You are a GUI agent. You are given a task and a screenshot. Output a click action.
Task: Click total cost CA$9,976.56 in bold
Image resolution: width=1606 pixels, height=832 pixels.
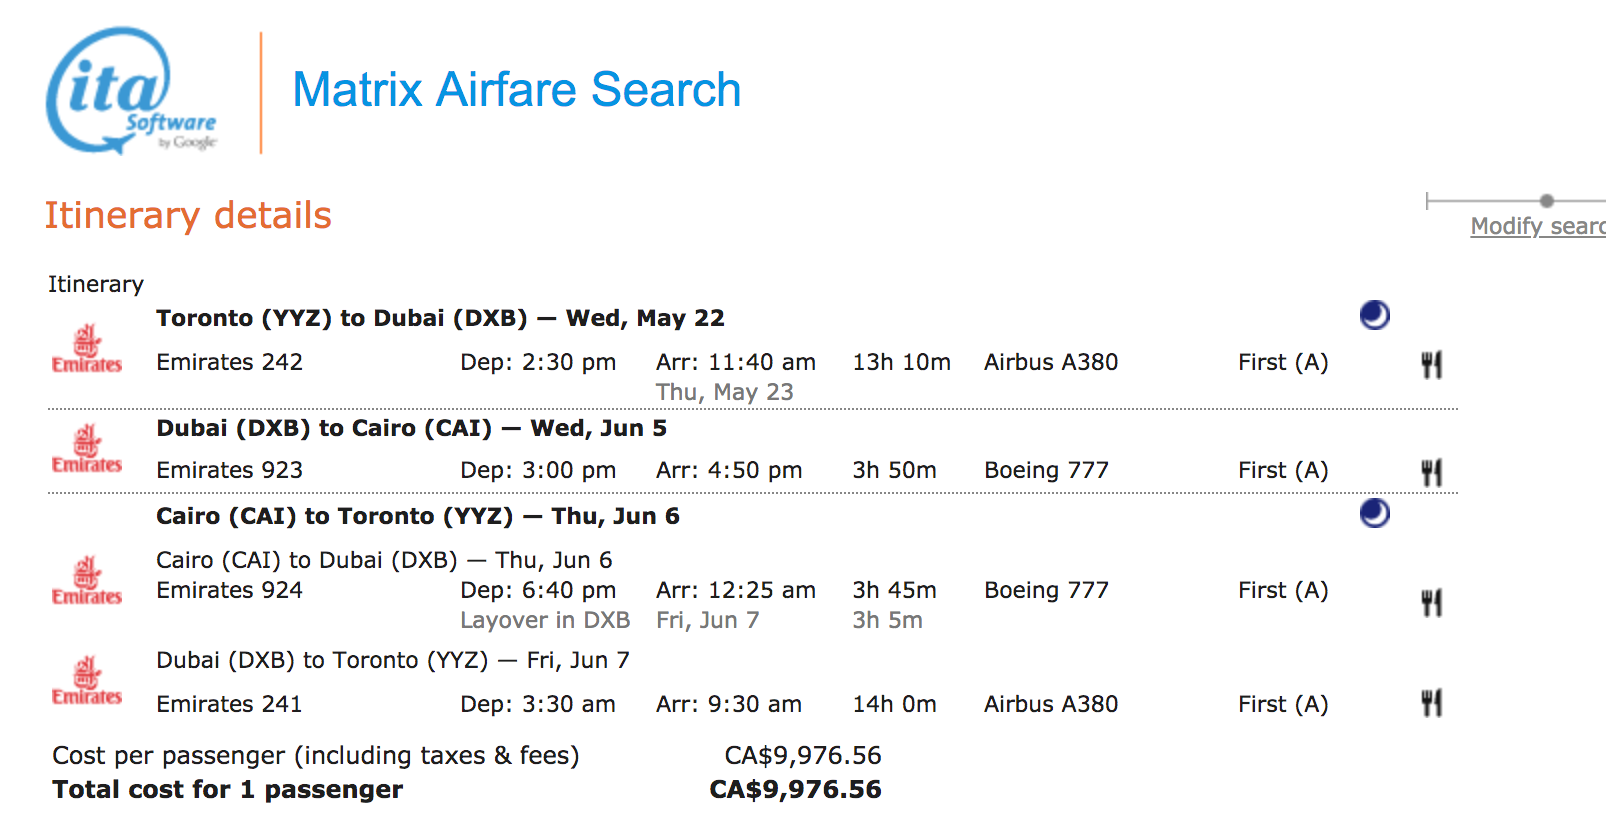click(x=795, y=790)
